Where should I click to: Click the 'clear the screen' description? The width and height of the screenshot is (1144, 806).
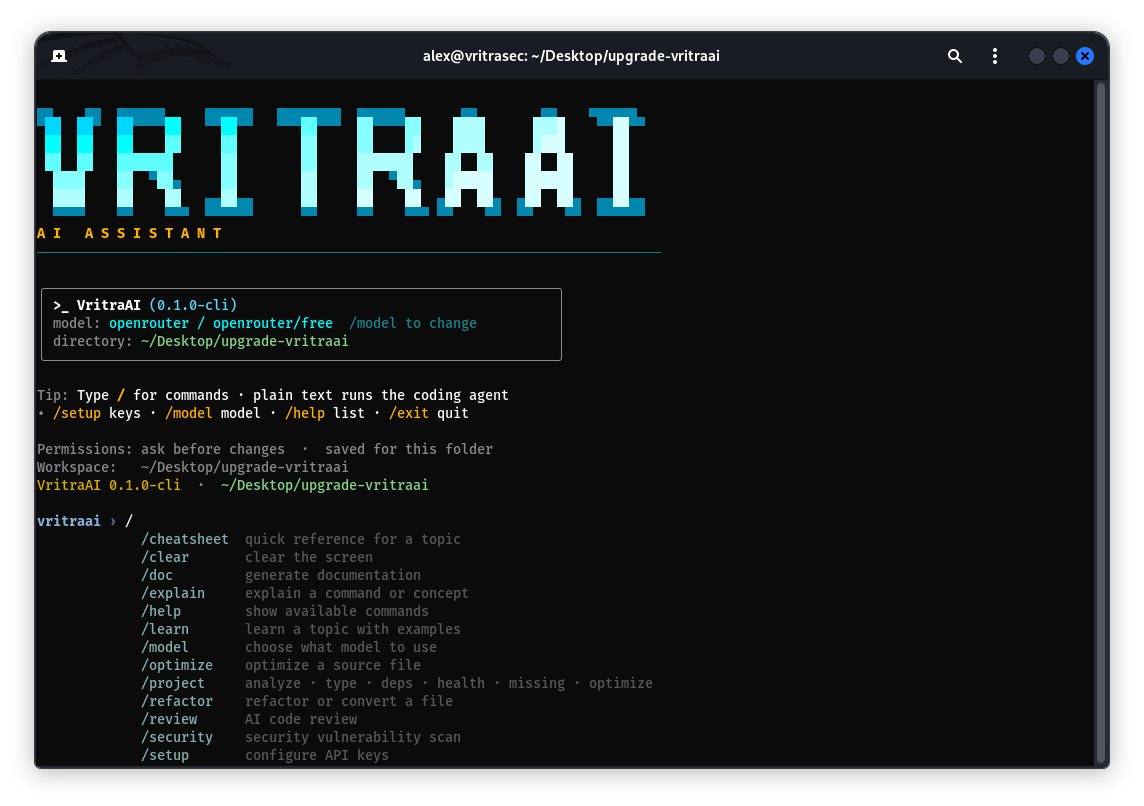309,557
